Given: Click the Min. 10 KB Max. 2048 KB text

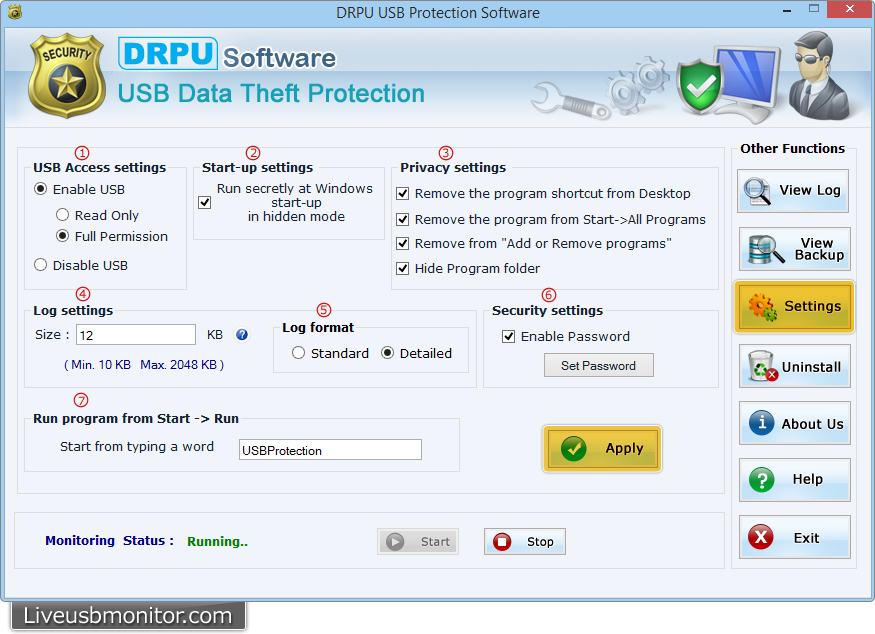Looking at the screenshot, I should coord(144,365).
